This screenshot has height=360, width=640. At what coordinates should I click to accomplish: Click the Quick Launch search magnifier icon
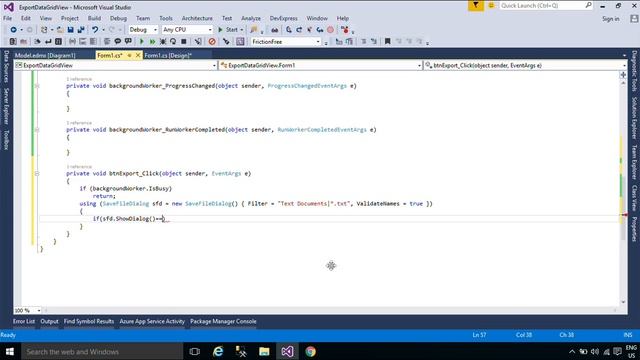pos(588,5)
